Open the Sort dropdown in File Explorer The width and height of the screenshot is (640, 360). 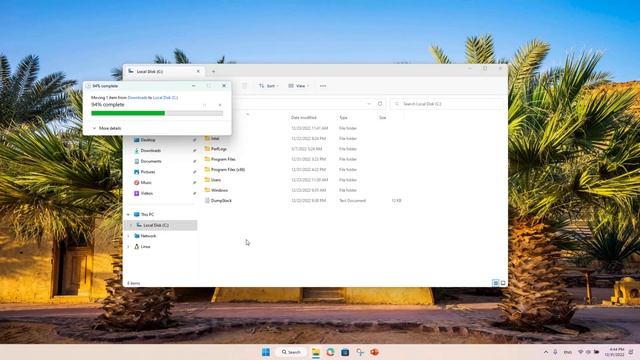(269, 86)
